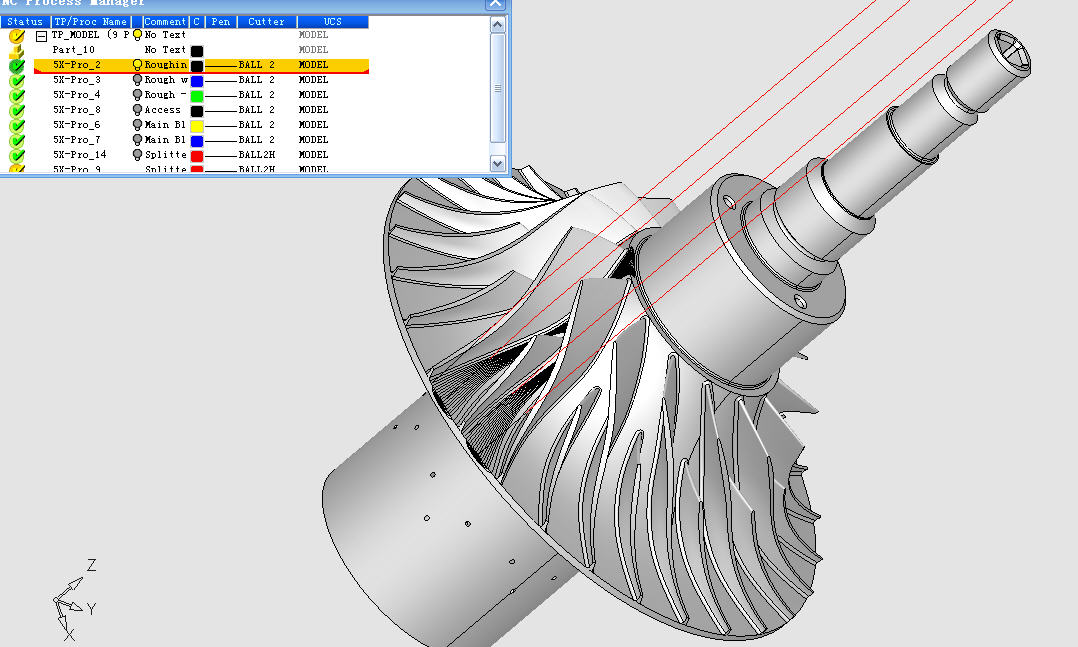Screen dimensions: 1078x647
Task: Close the NC Process Manager window
Action: coord(495,5)
